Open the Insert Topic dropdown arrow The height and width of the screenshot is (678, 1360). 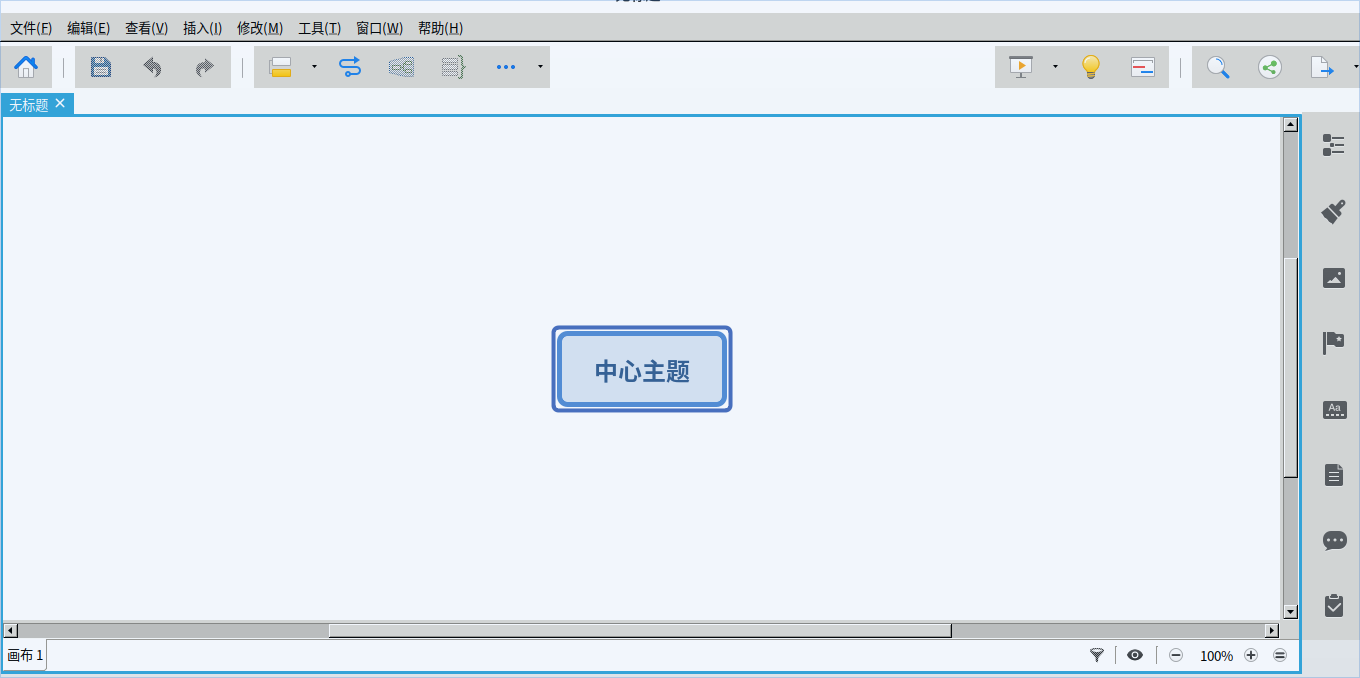click(313, 67)
